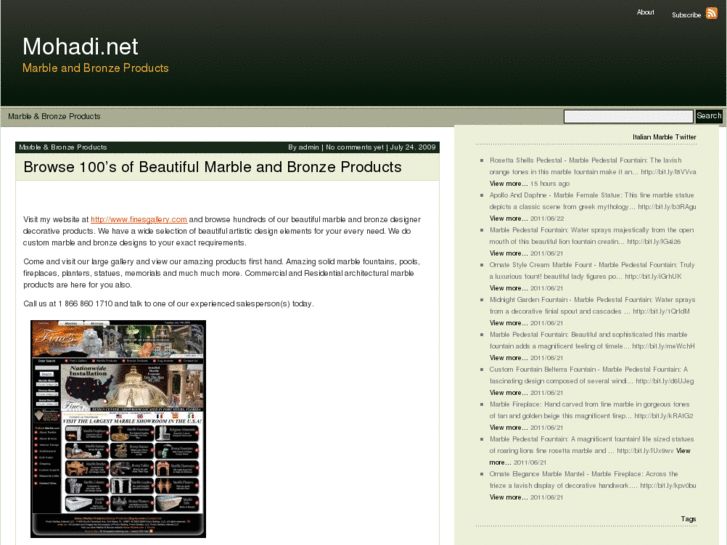Viewport: 727px width, 545px height.
Task: Open lion fountain tweet bit.ly link
Action: [654, 242]
